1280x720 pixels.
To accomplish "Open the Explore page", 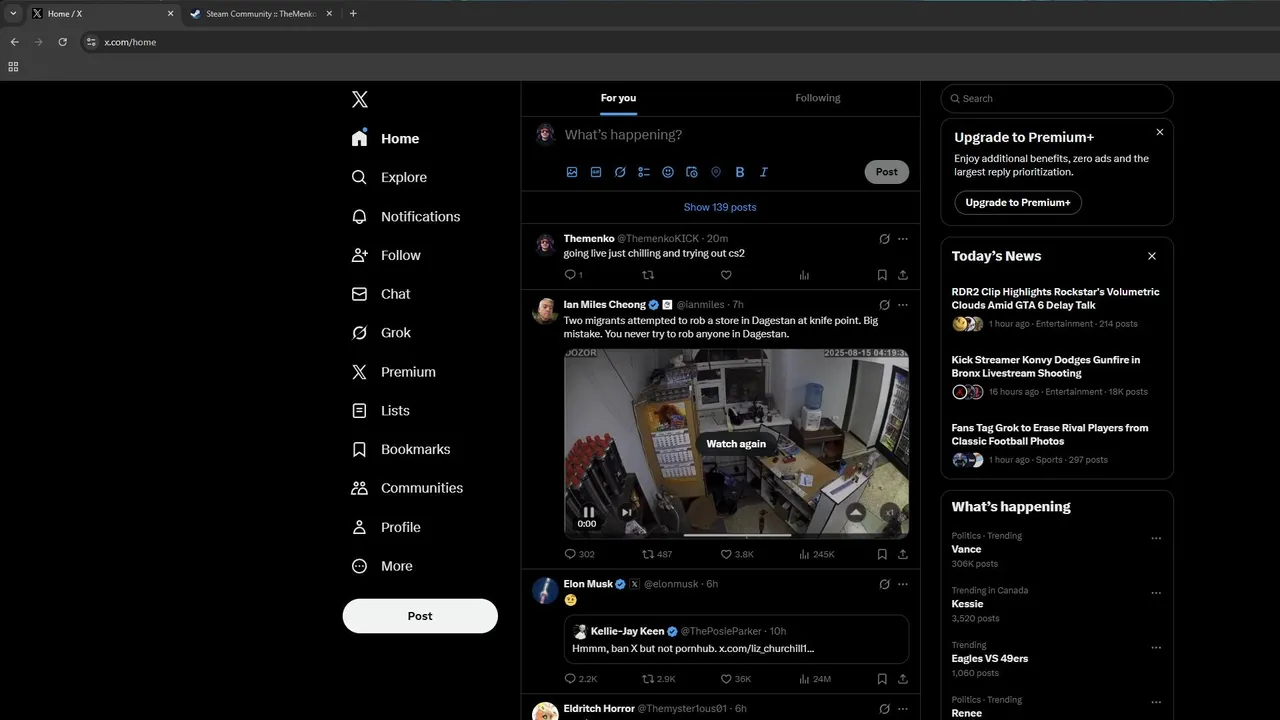I will point(389,177).
